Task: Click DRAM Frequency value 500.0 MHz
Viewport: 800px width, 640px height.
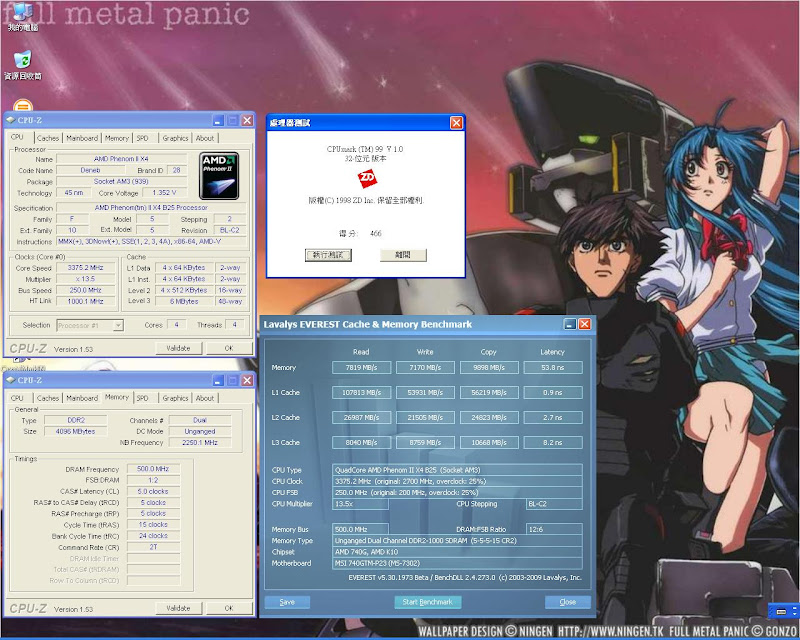Action: pos(153,469)
